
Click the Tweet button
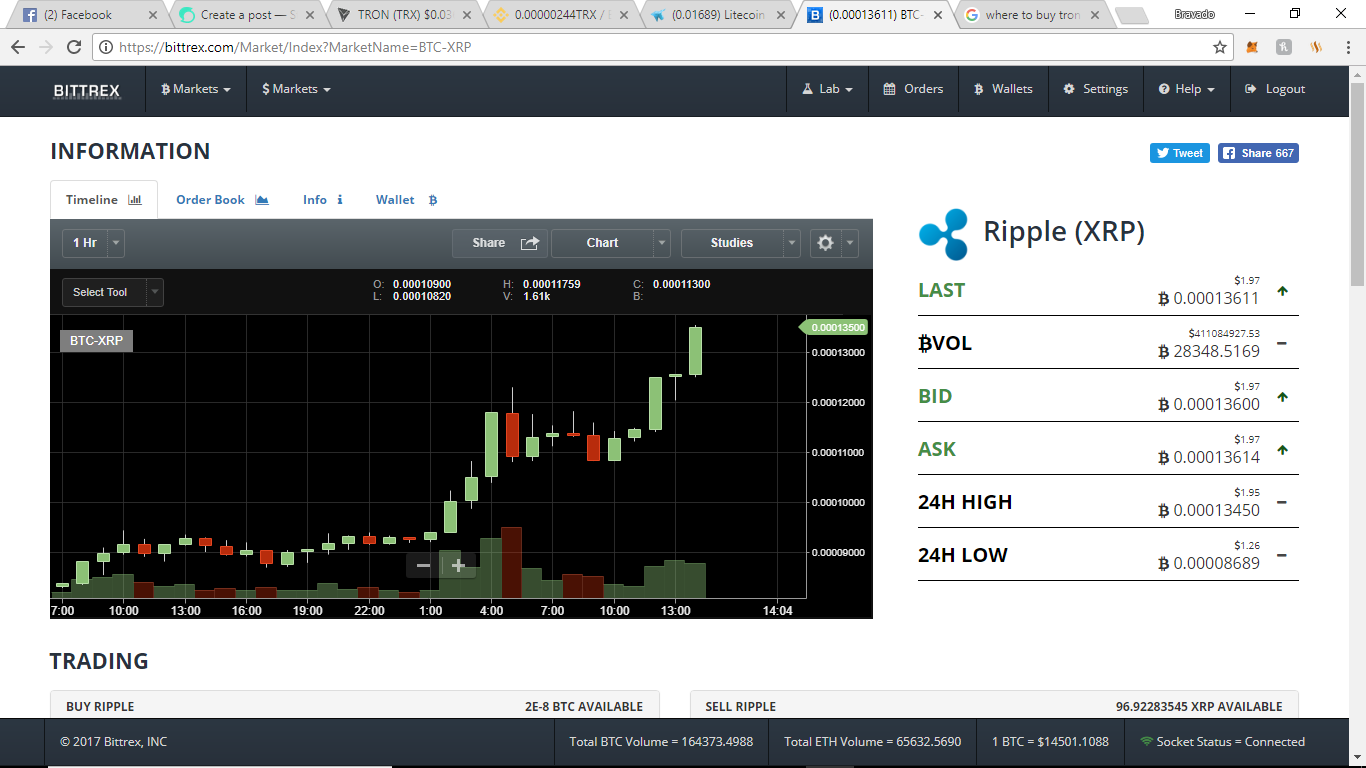1180,153
